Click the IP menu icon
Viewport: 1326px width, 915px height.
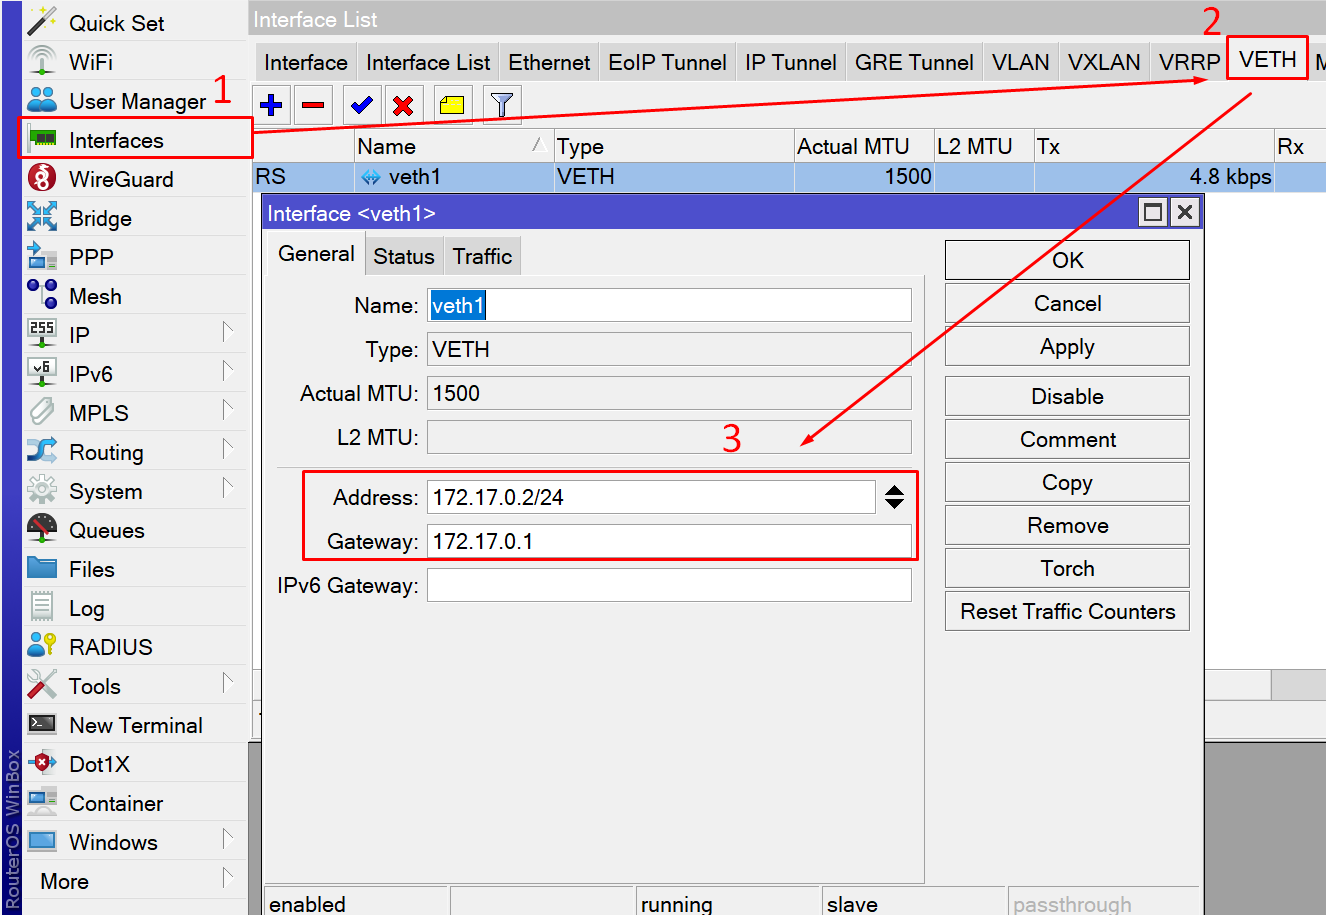tap(42, 334)
